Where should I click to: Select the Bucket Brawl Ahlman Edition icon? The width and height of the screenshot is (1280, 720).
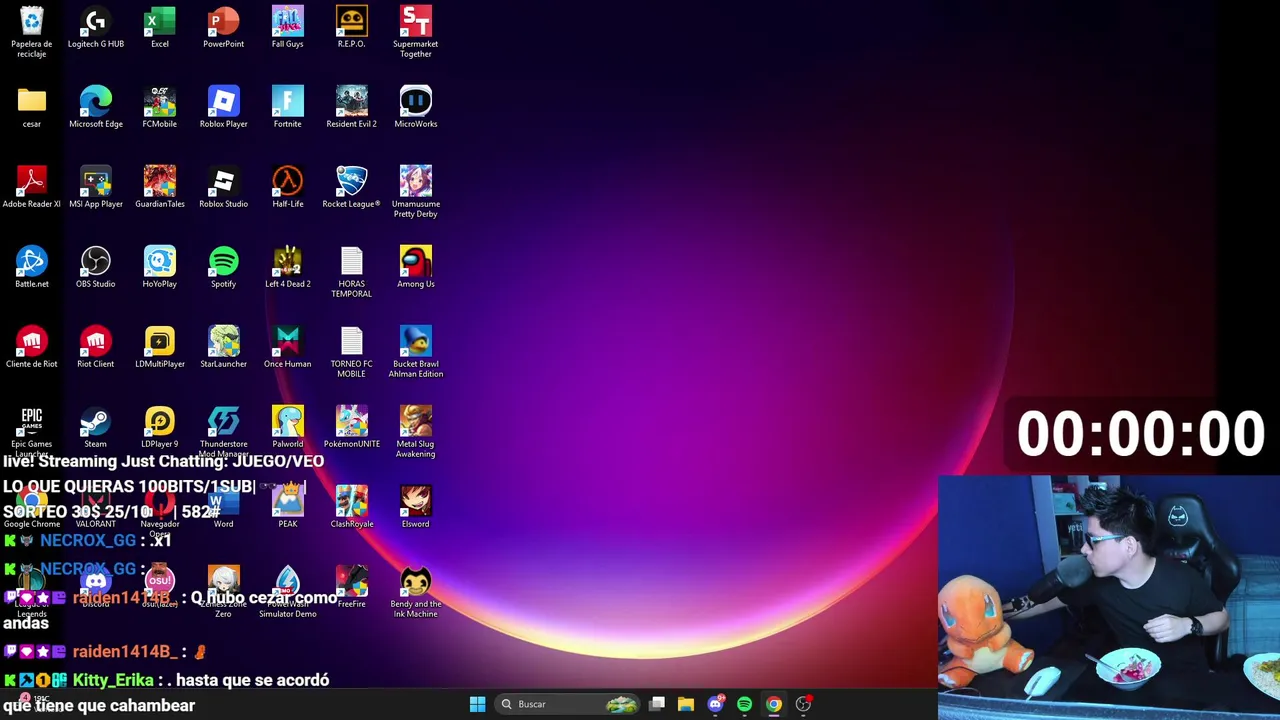click(x=416, y=352)
